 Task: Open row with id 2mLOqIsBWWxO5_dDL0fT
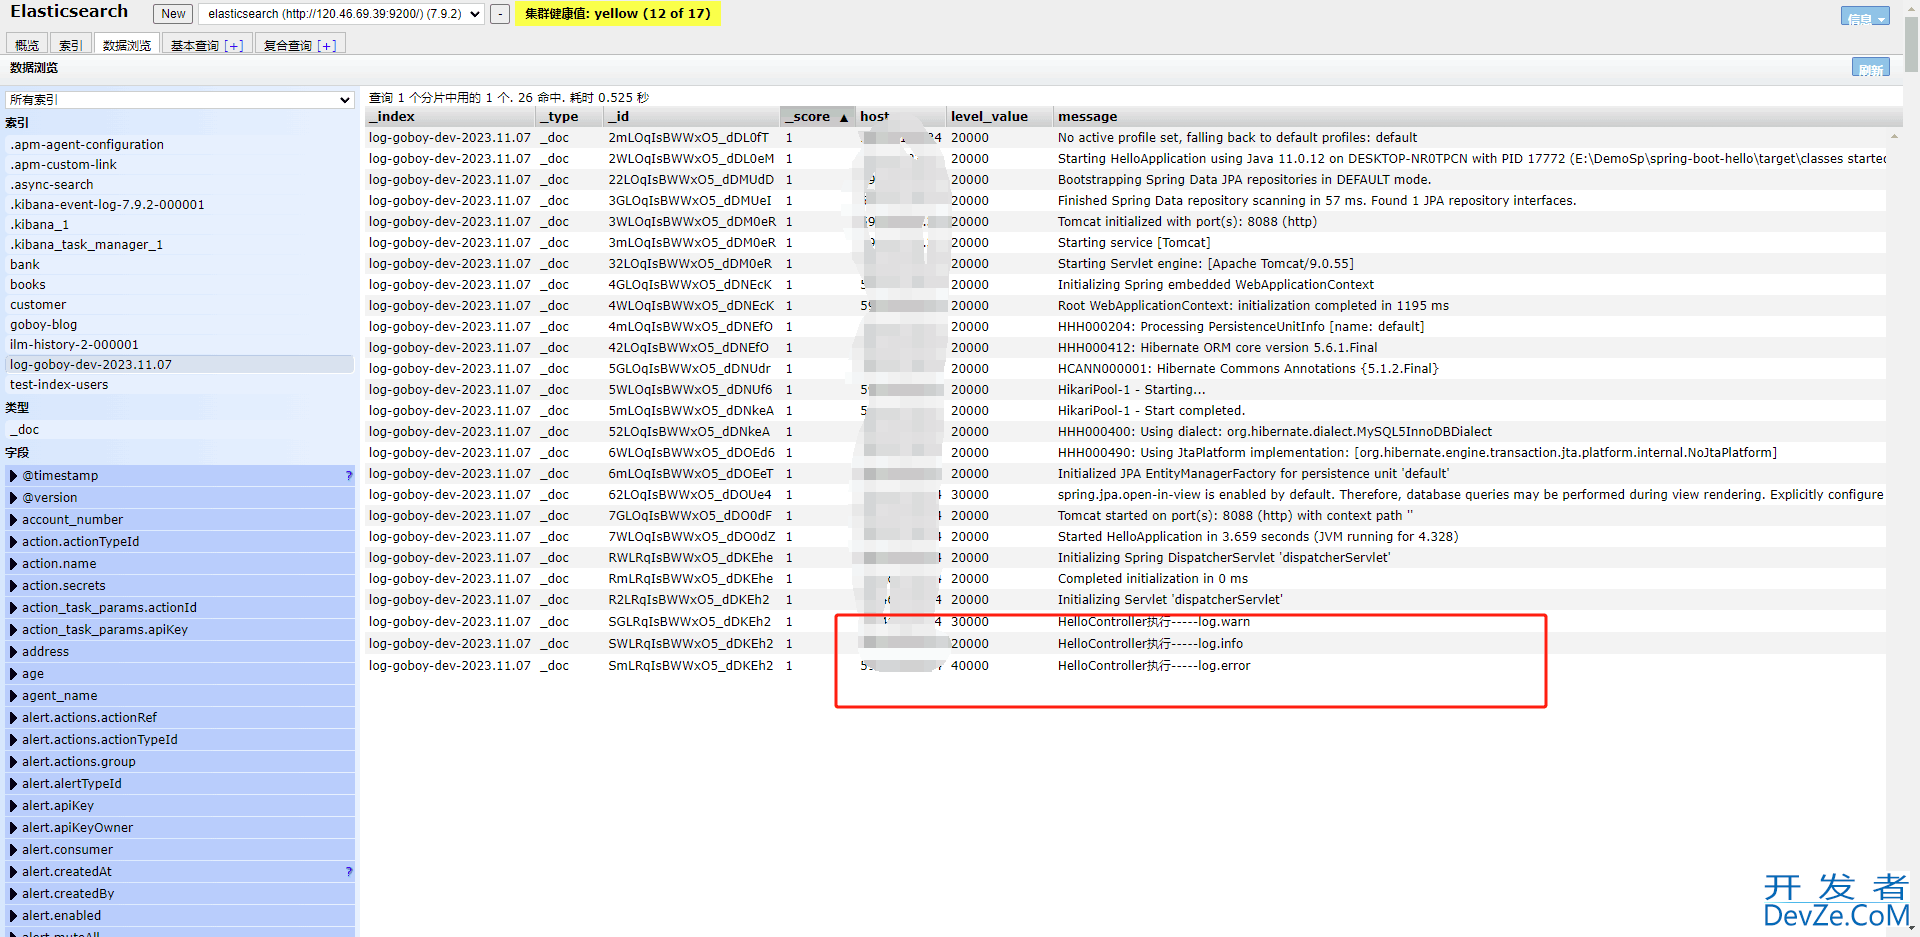pyautogui.click(x=1127, y=138)
